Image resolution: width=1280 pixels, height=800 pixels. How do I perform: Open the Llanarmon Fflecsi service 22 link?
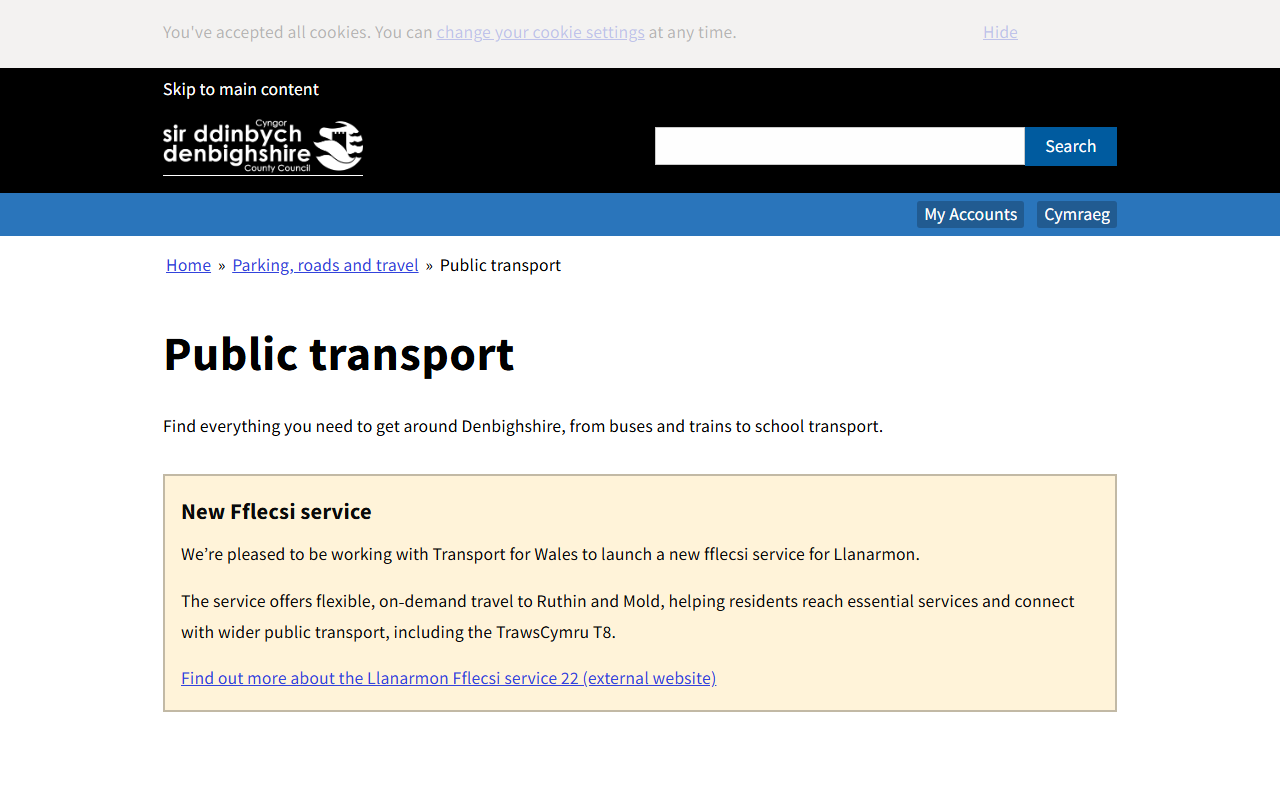[448, 678]
